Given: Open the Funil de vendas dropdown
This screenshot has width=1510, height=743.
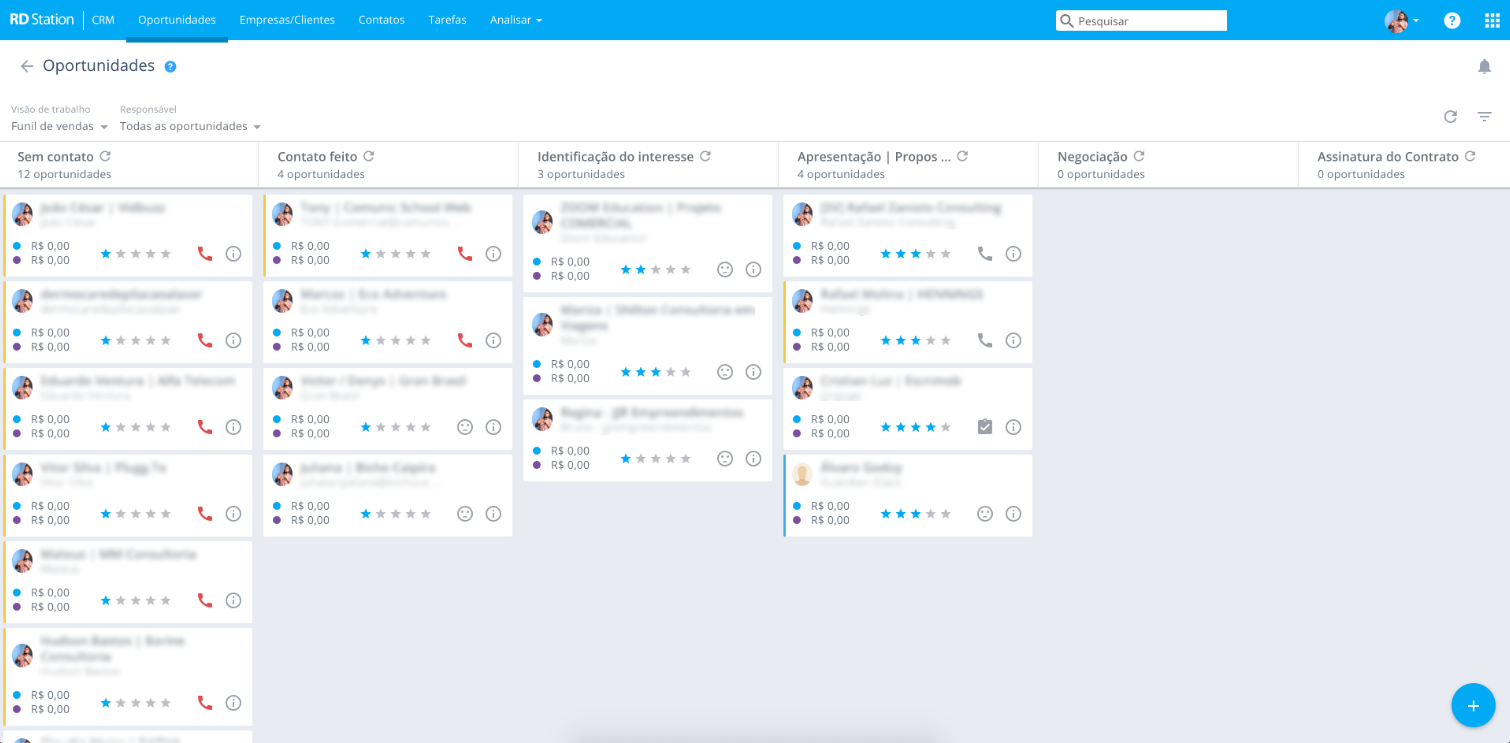Looking at the screenshot, I should tap(60, 126).
